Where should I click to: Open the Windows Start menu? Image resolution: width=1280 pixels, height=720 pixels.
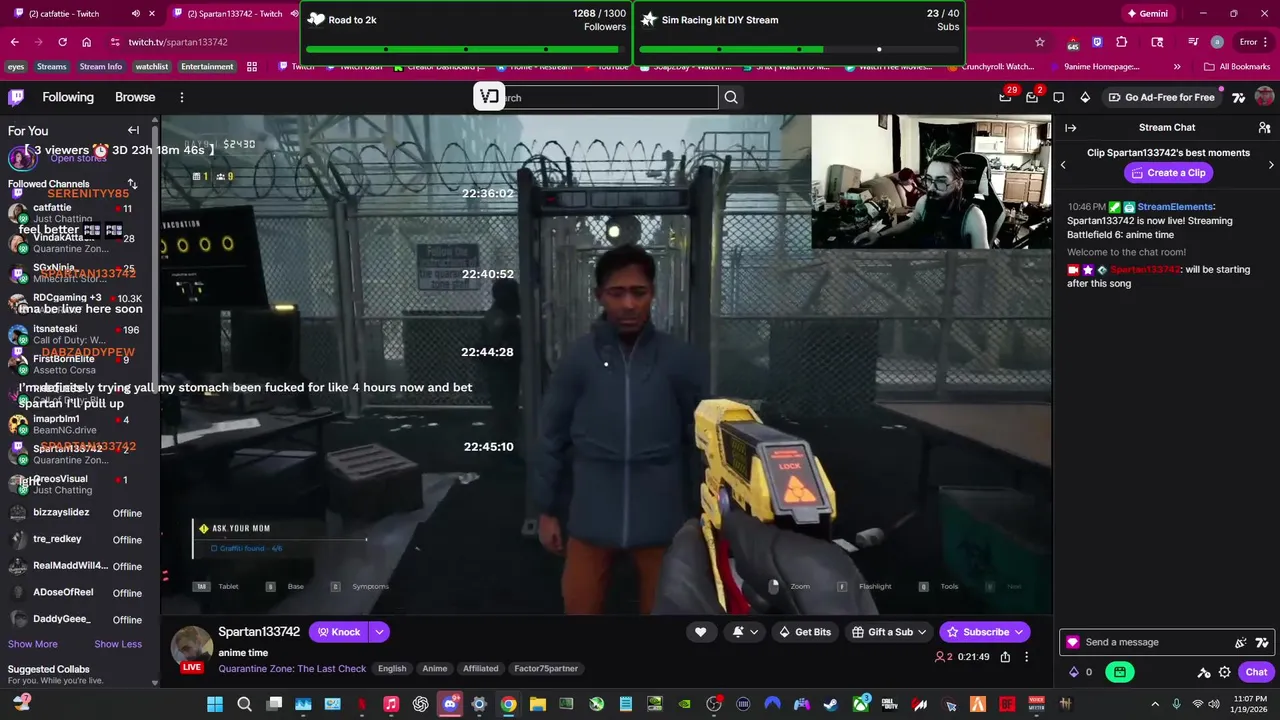click(215, 704)
